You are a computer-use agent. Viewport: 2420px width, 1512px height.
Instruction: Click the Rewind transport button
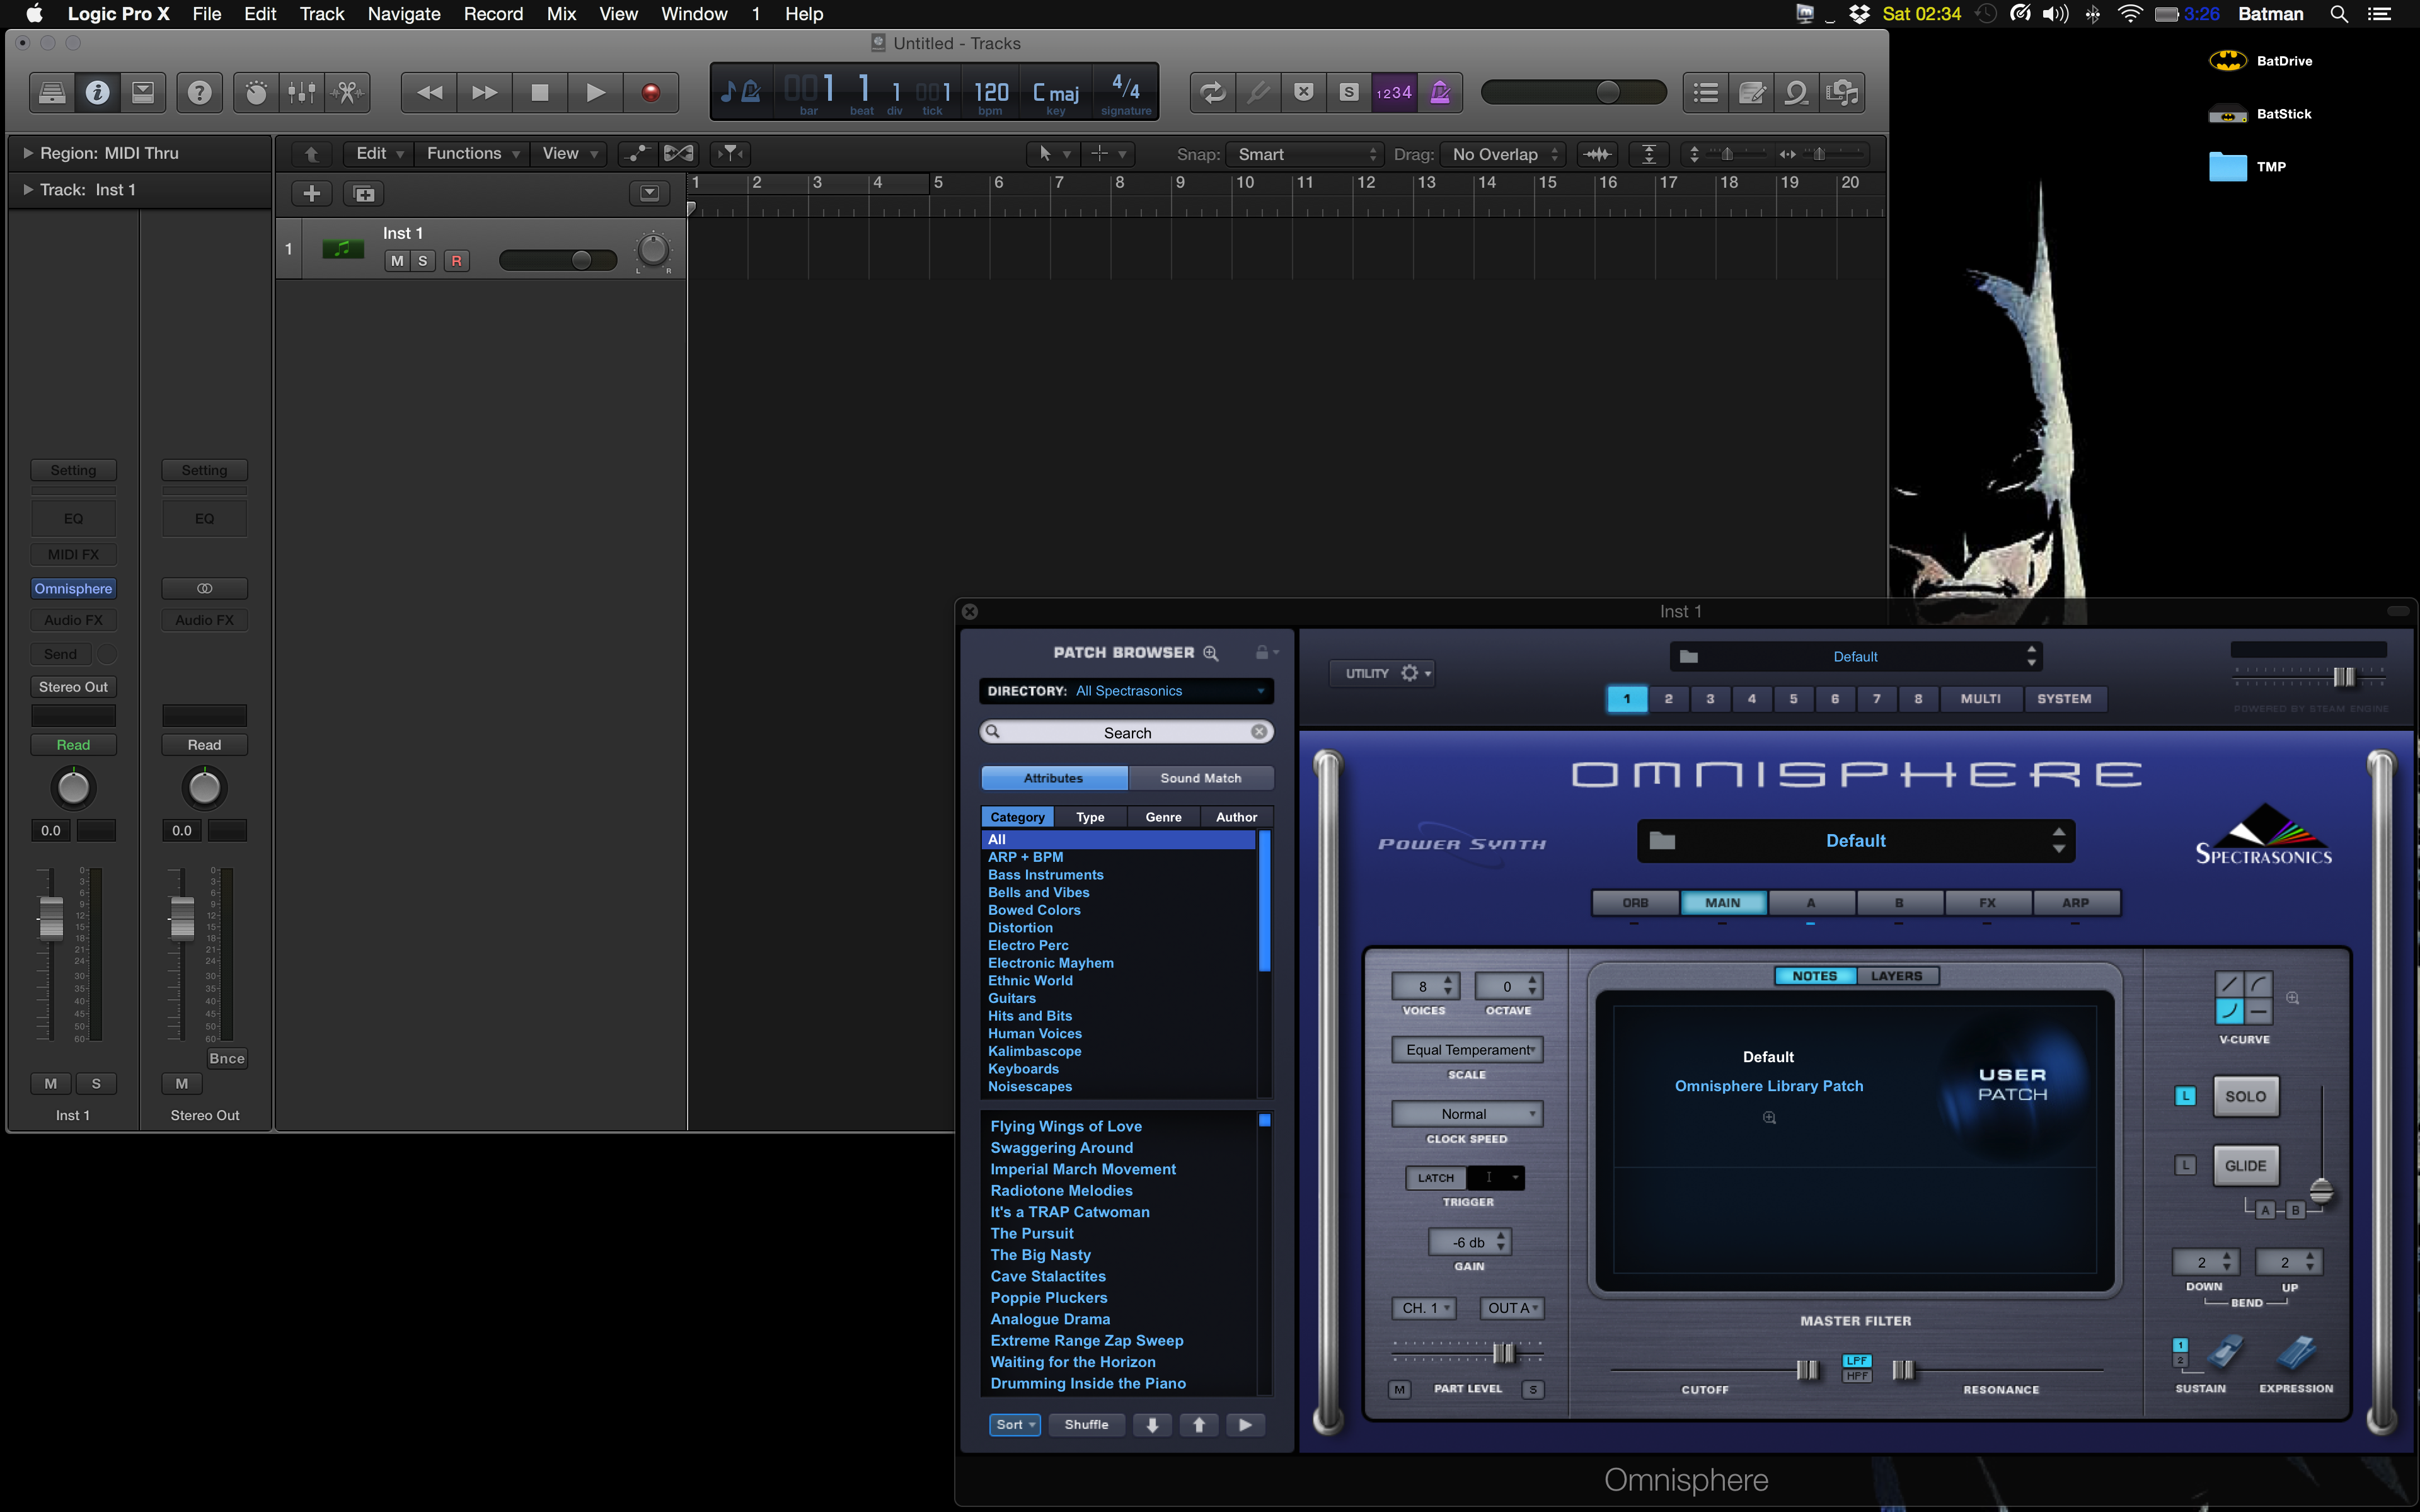(x=430, y=93)
